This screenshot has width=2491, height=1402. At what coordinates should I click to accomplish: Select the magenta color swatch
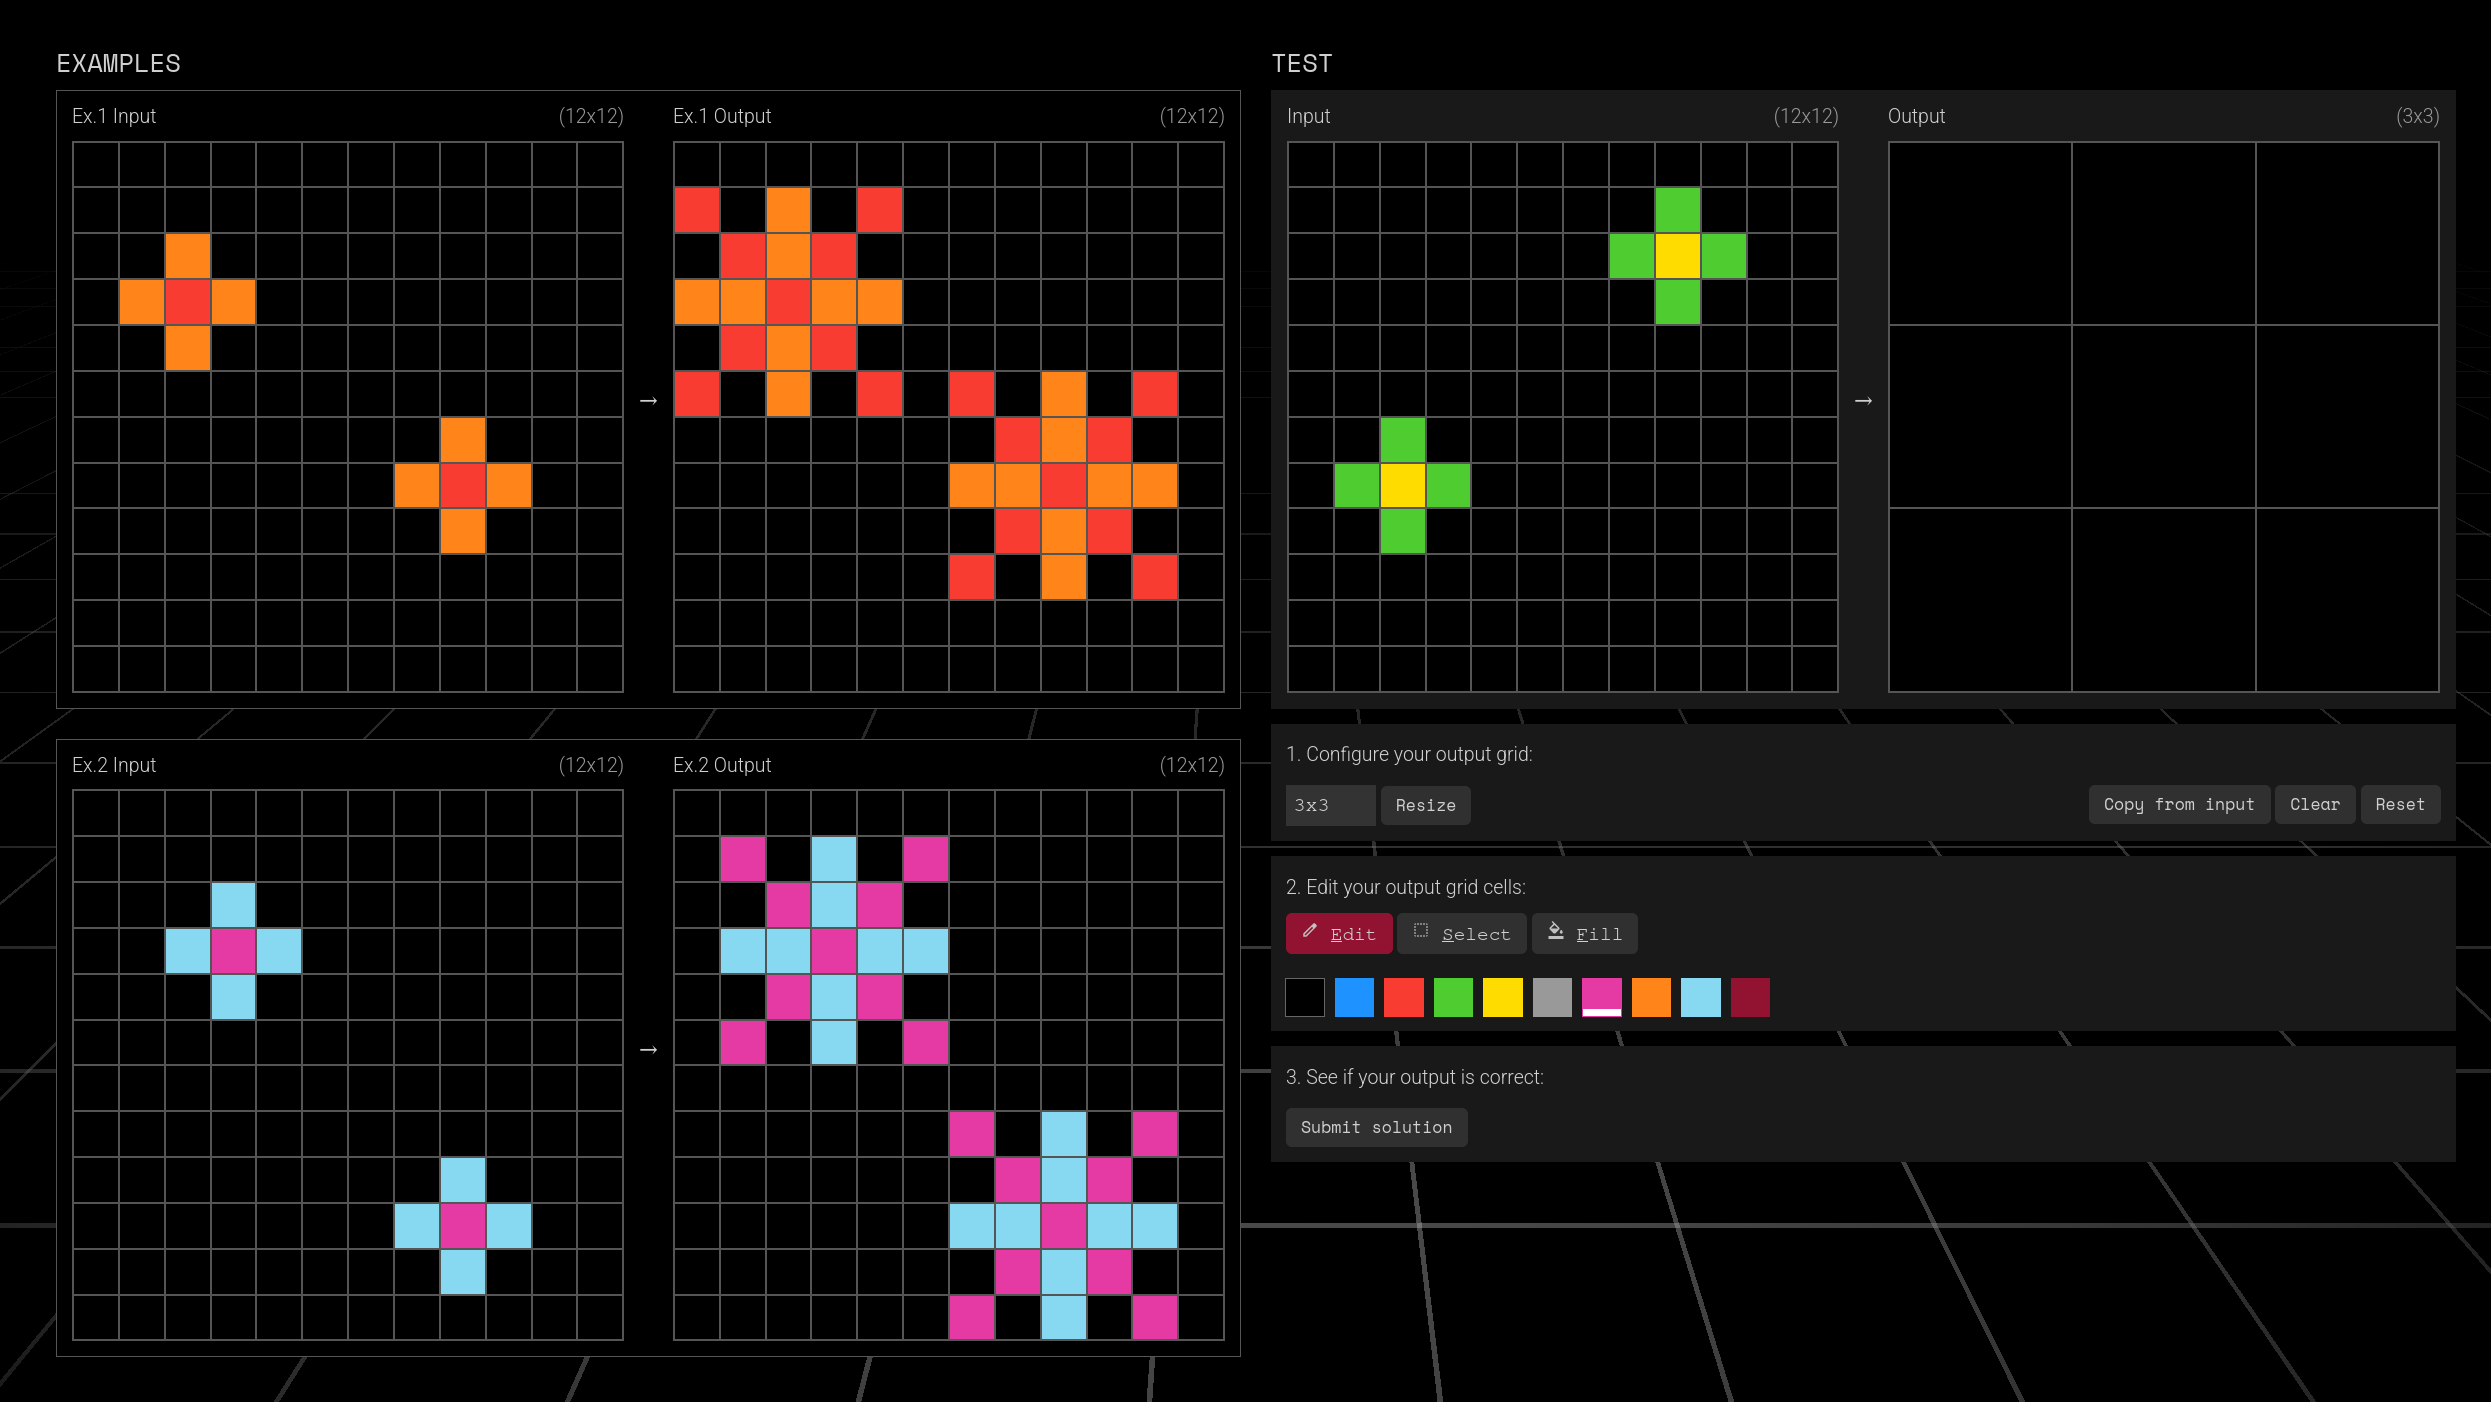[x=1602, y=997]
